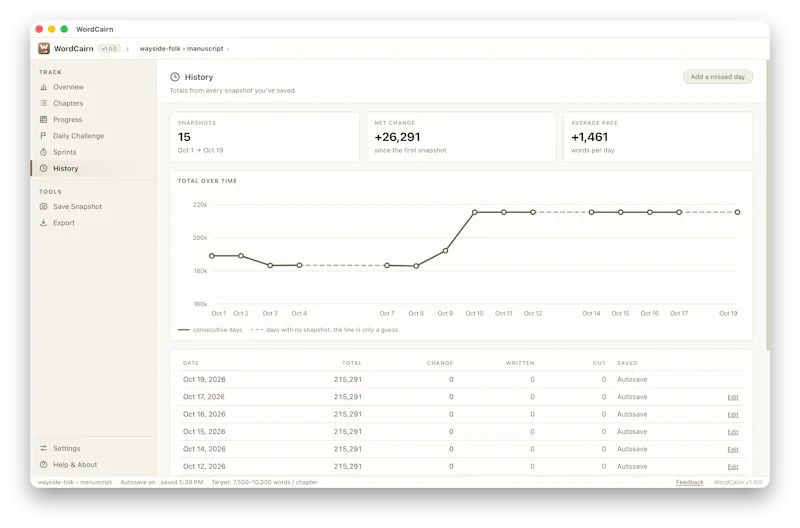Viewport: 800px width, 528px height.
Task: Click the Oct 9 data point on chart
Action: click(445, 251)
